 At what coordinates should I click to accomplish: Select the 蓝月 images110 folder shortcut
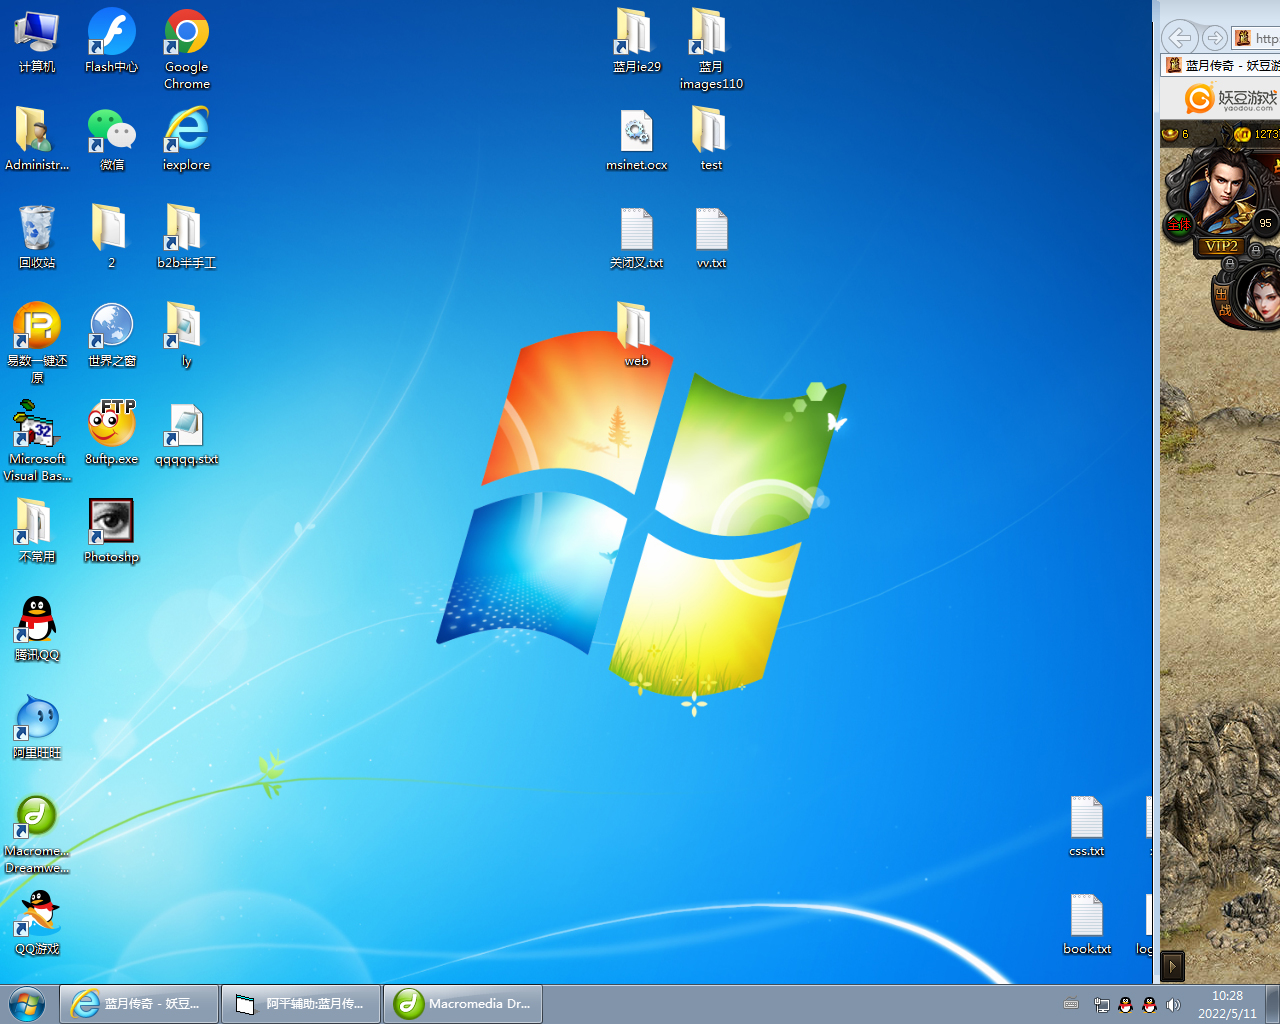click(711, 49)
